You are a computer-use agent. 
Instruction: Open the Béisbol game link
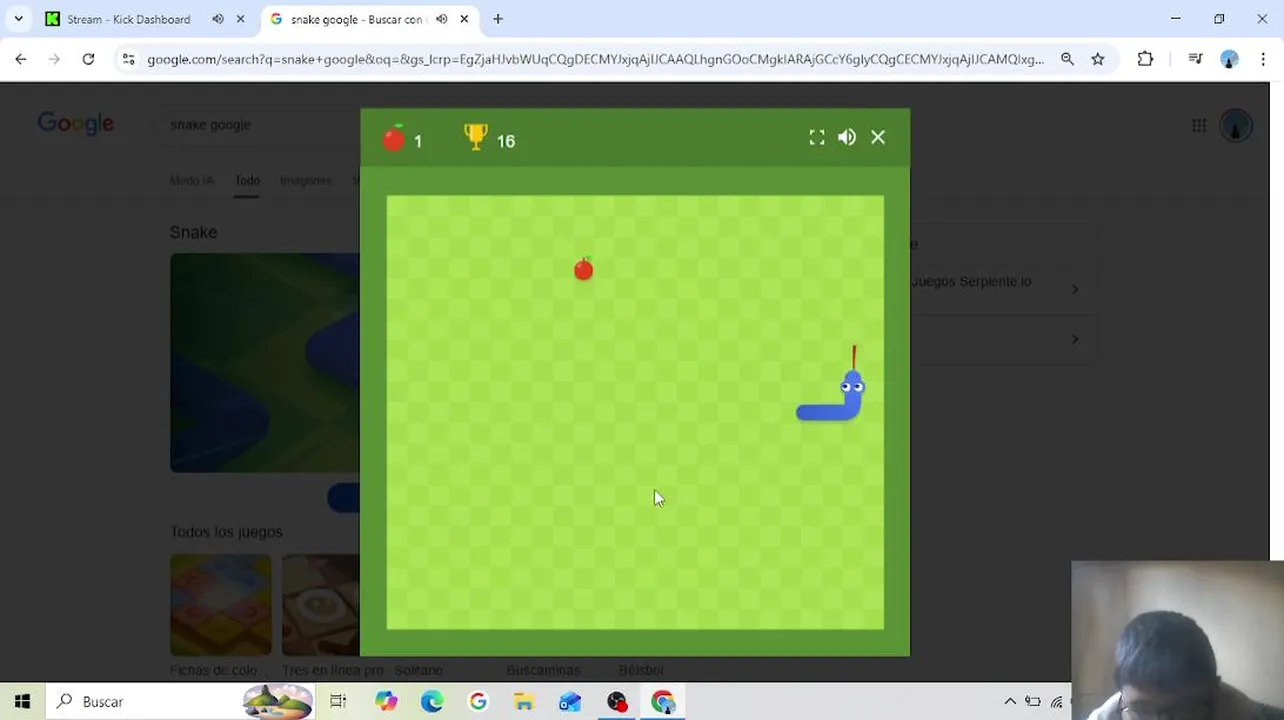(641, 670)
